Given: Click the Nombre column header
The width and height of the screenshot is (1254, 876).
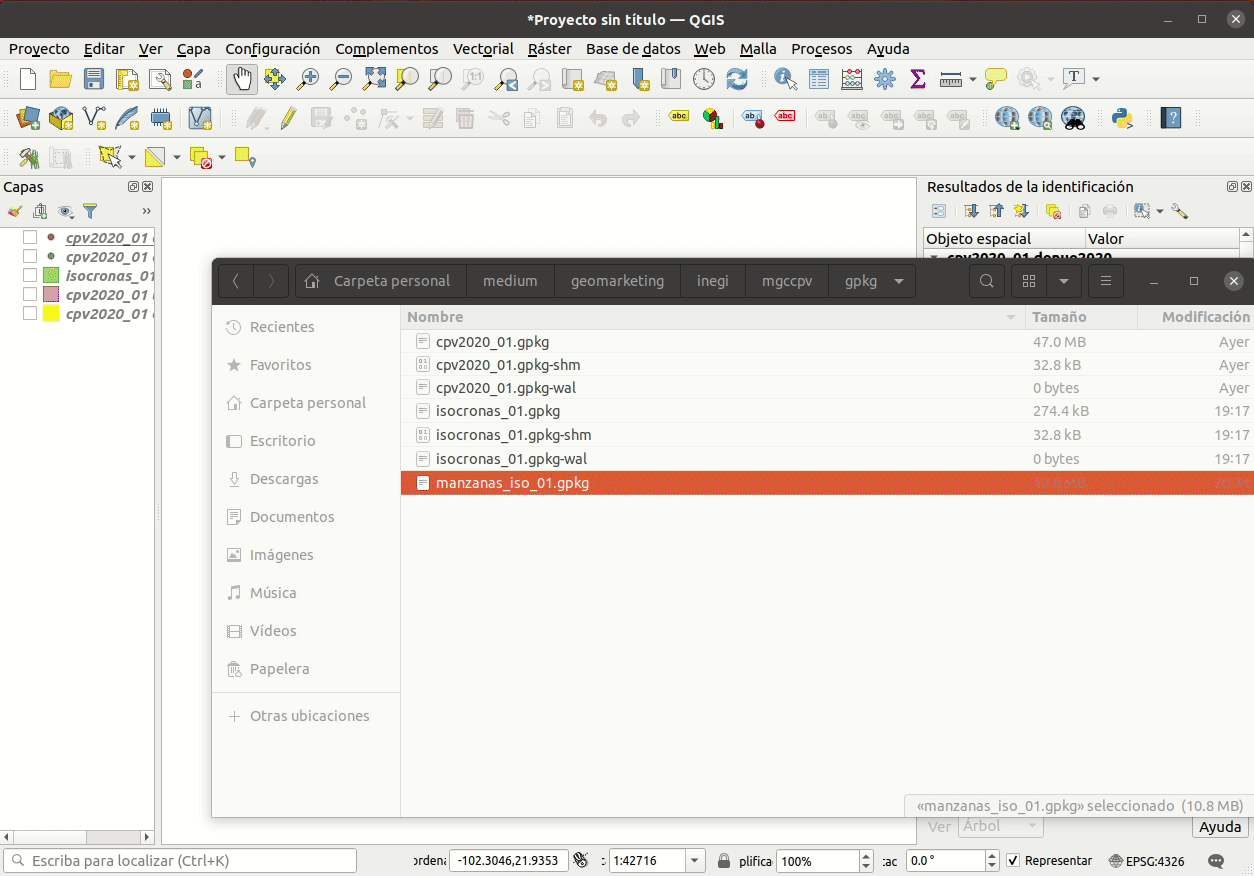Looking at the screenshot, I should pos(713,317).
